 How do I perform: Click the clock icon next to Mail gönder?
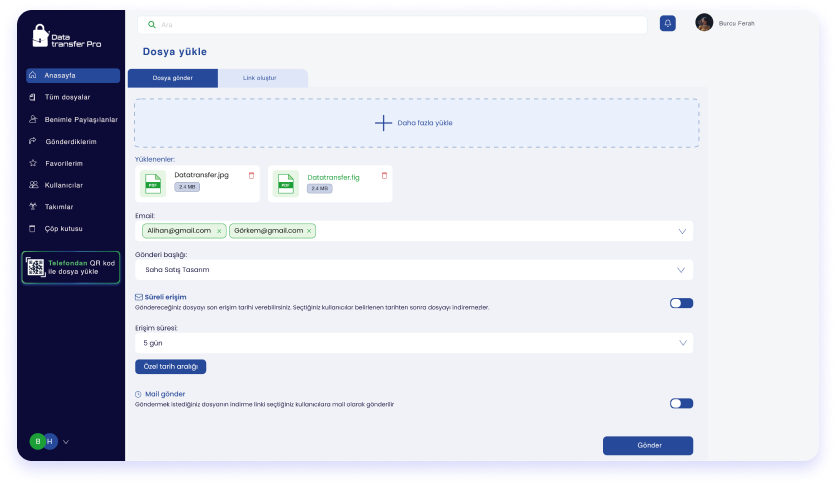(x=138, y=394)
